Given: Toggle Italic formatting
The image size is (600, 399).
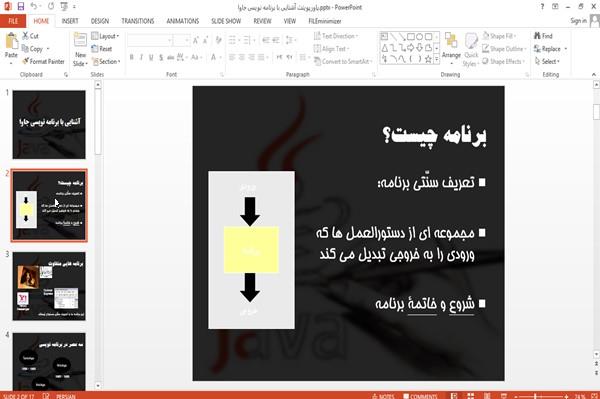Looking at the screenshot, I should tap(141, 57).
